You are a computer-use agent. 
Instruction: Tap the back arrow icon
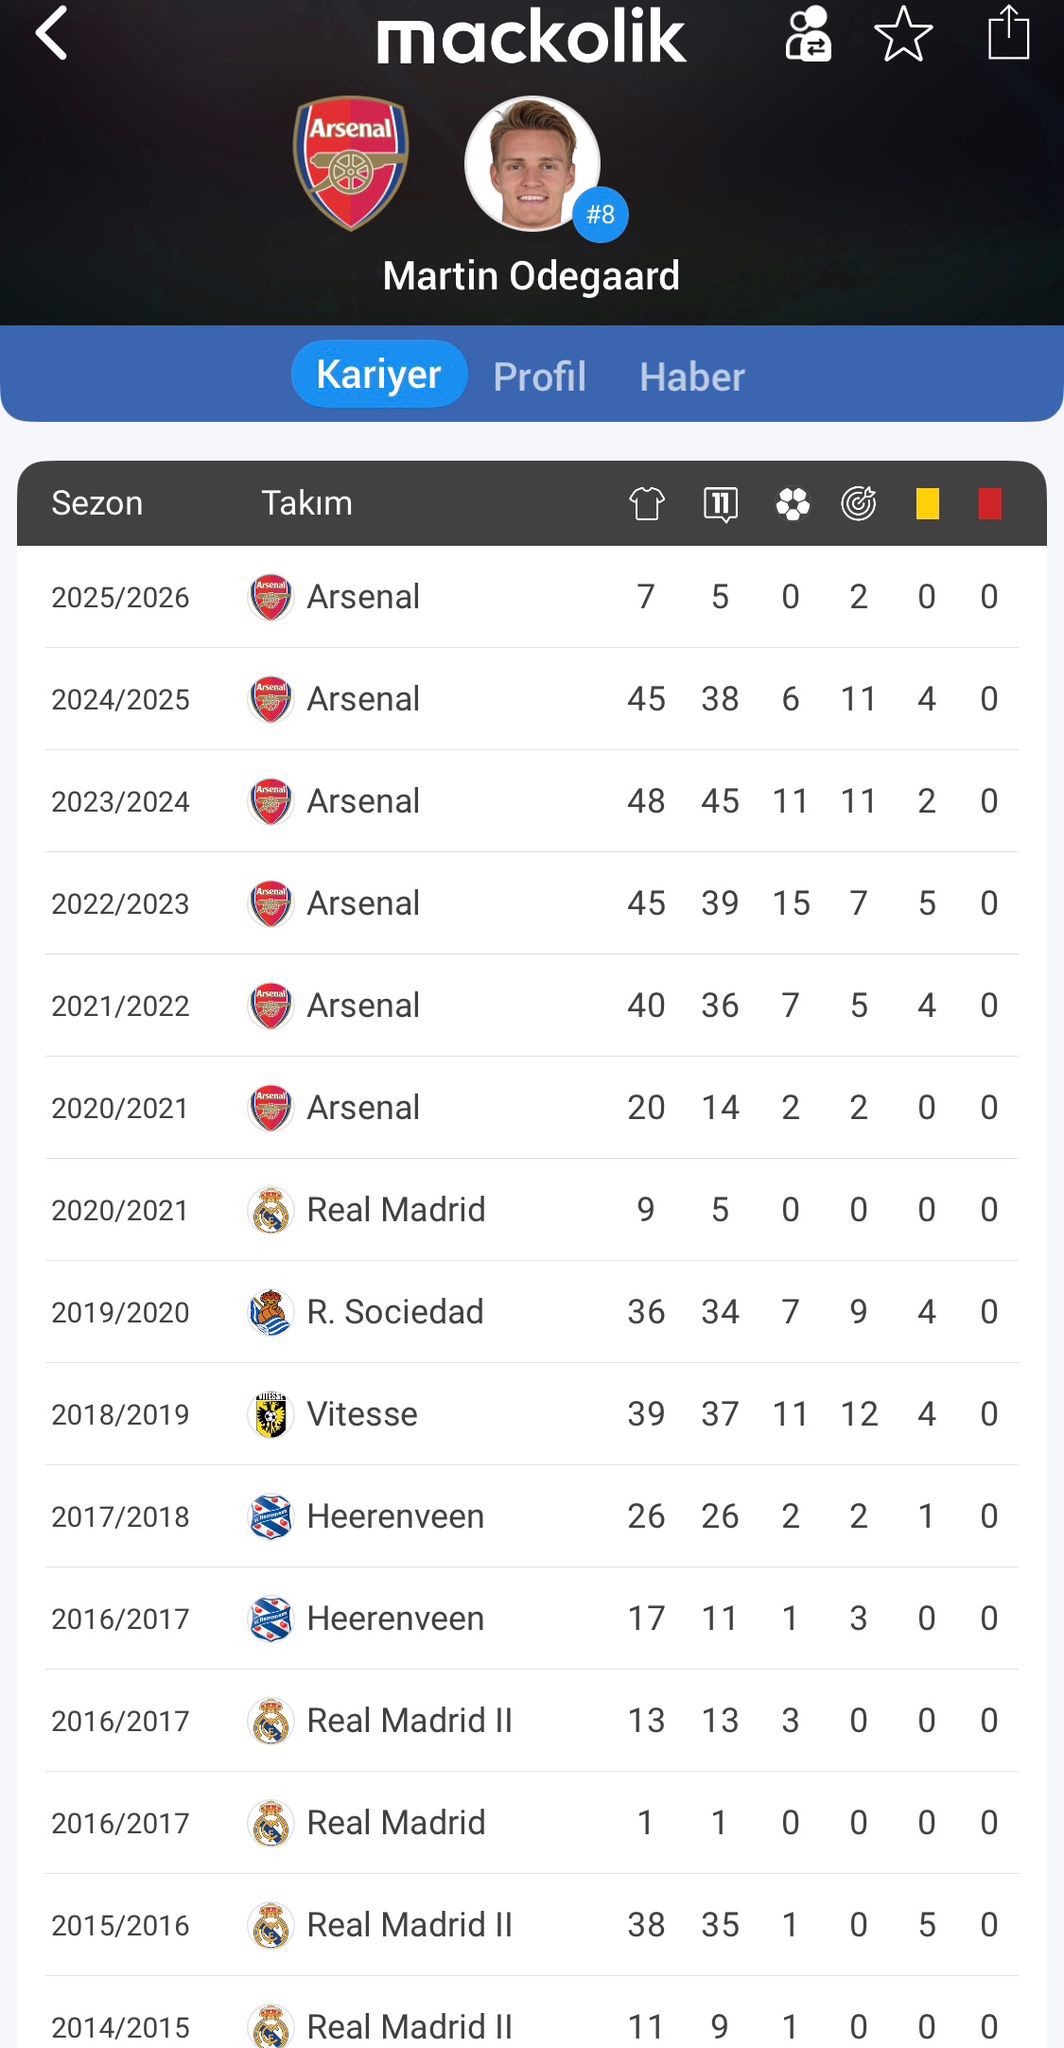(x=52, y=34)
